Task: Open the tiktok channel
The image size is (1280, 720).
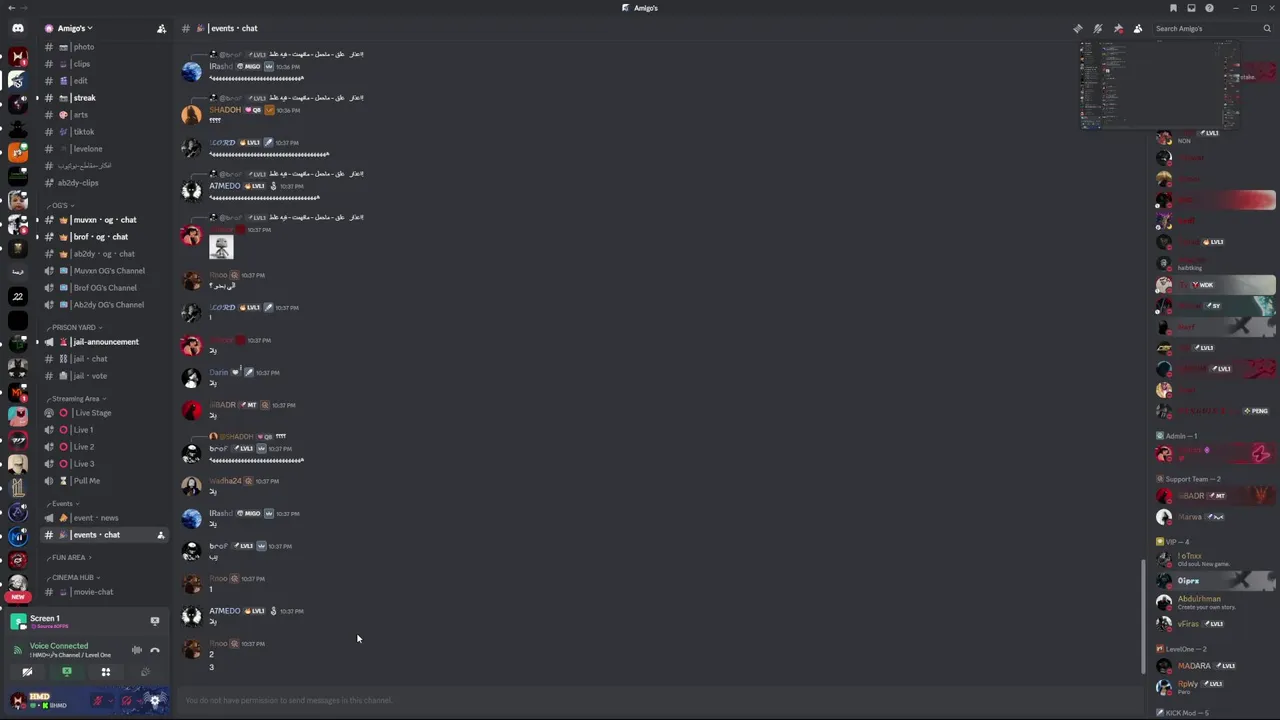Action: click(105, 132)
